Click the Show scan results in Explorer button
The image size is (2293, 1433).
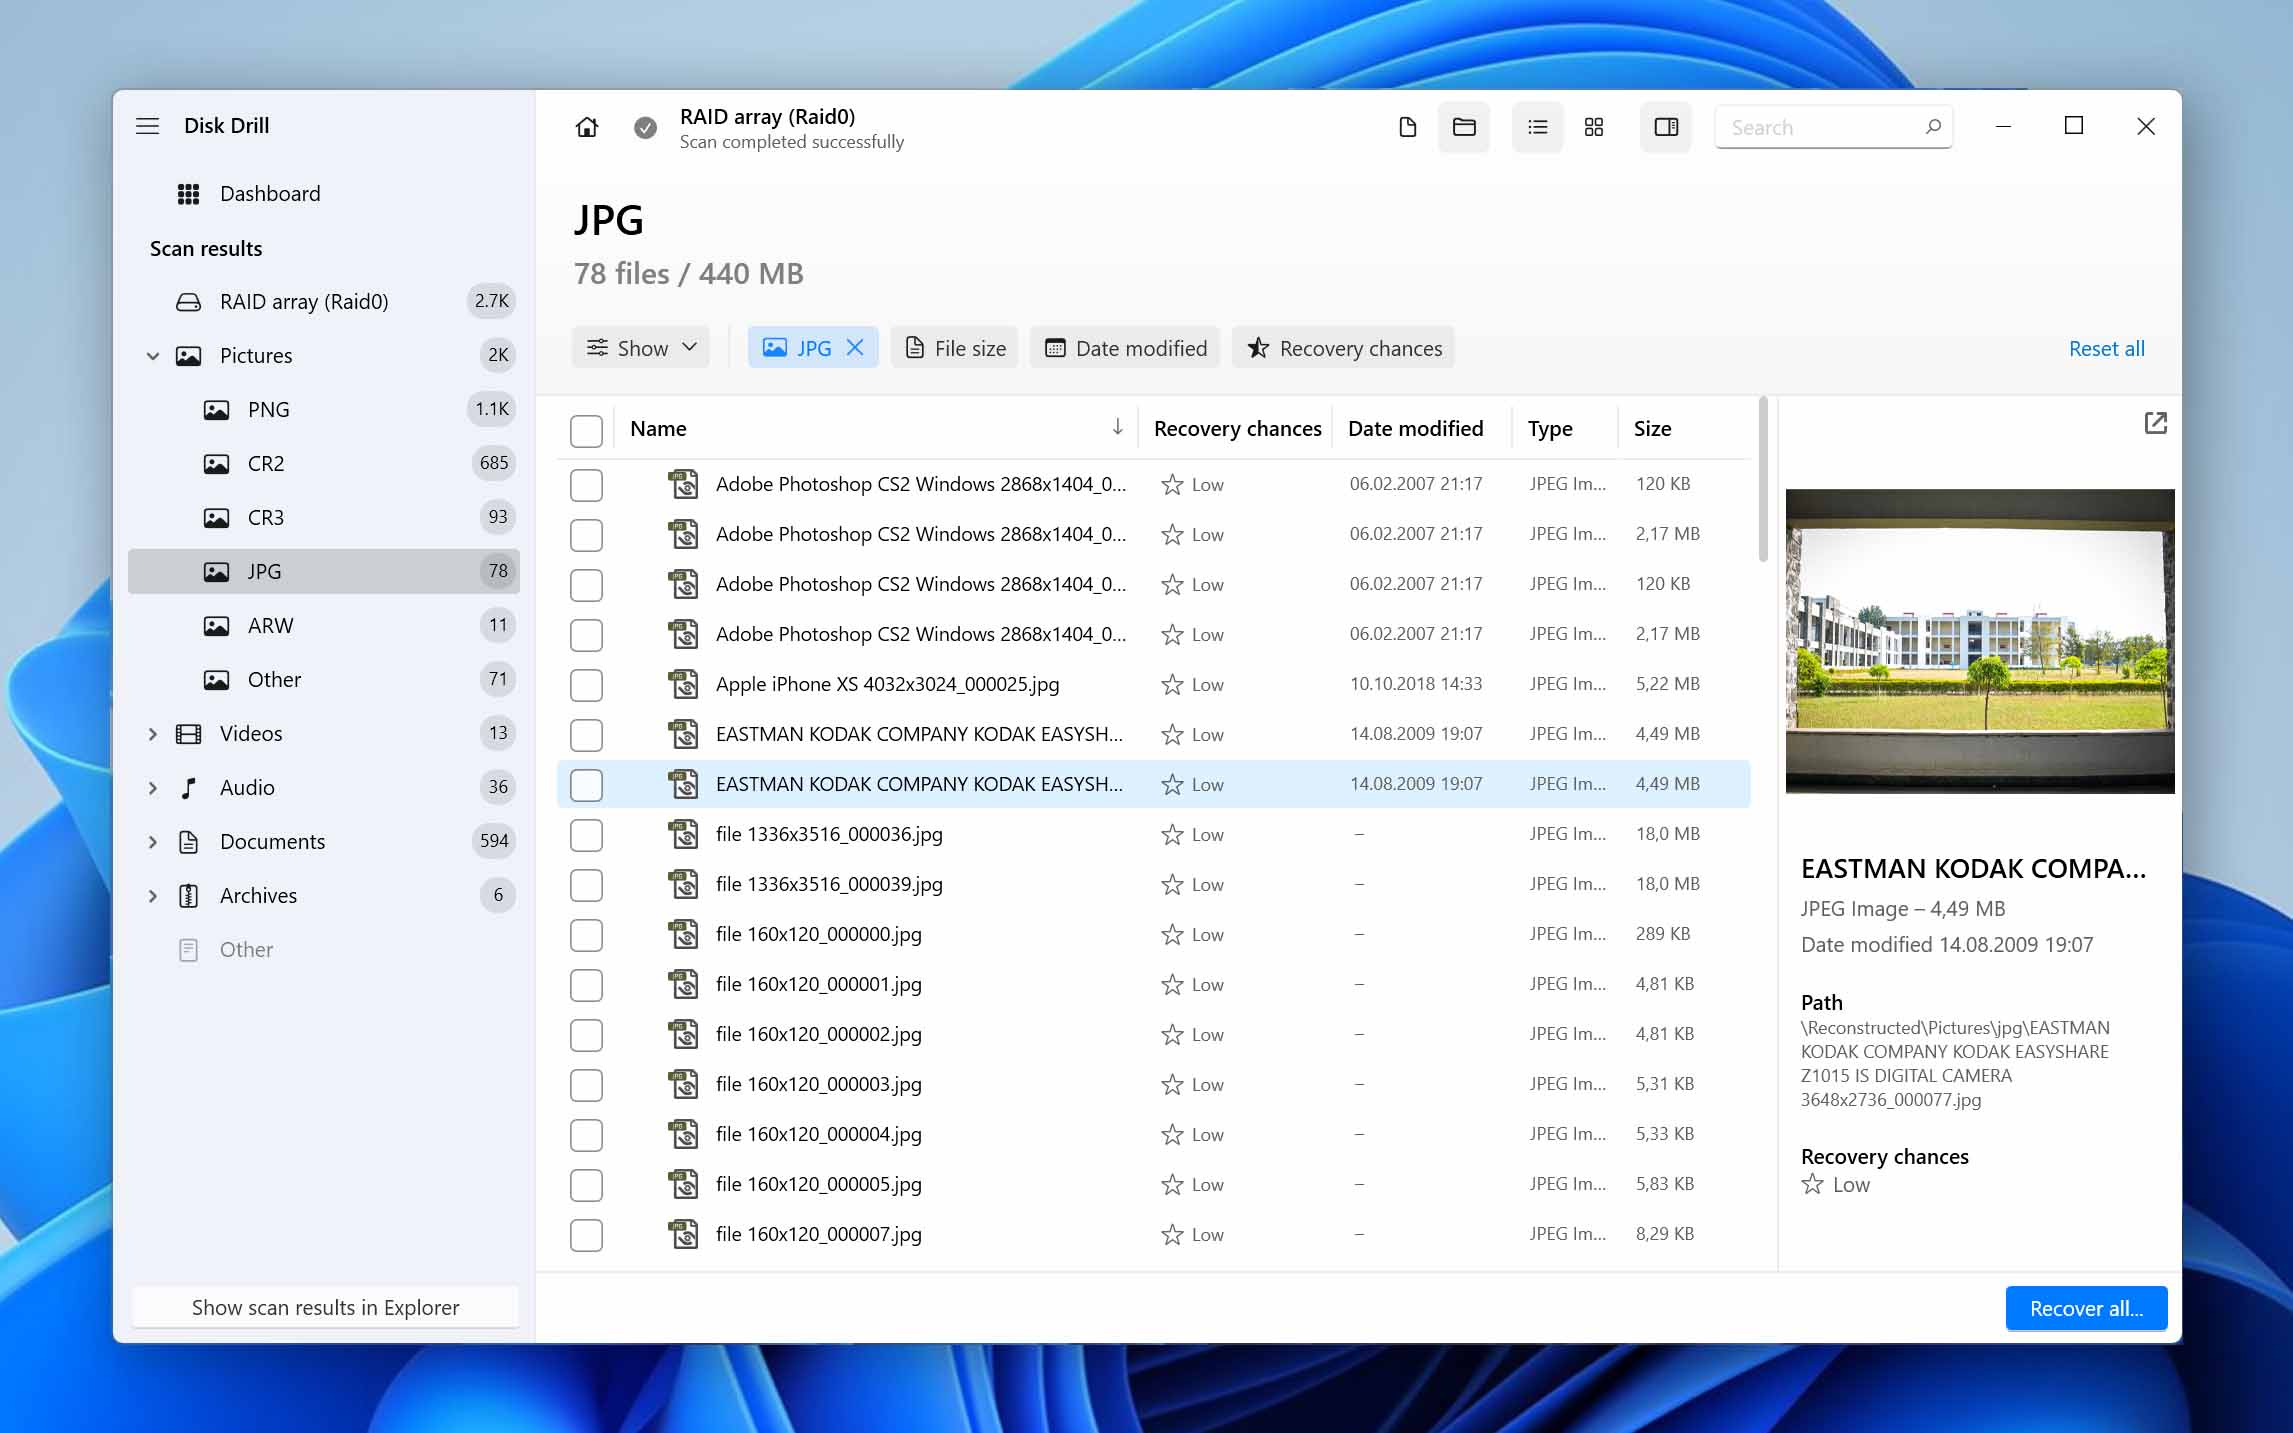pos(324,1306)
